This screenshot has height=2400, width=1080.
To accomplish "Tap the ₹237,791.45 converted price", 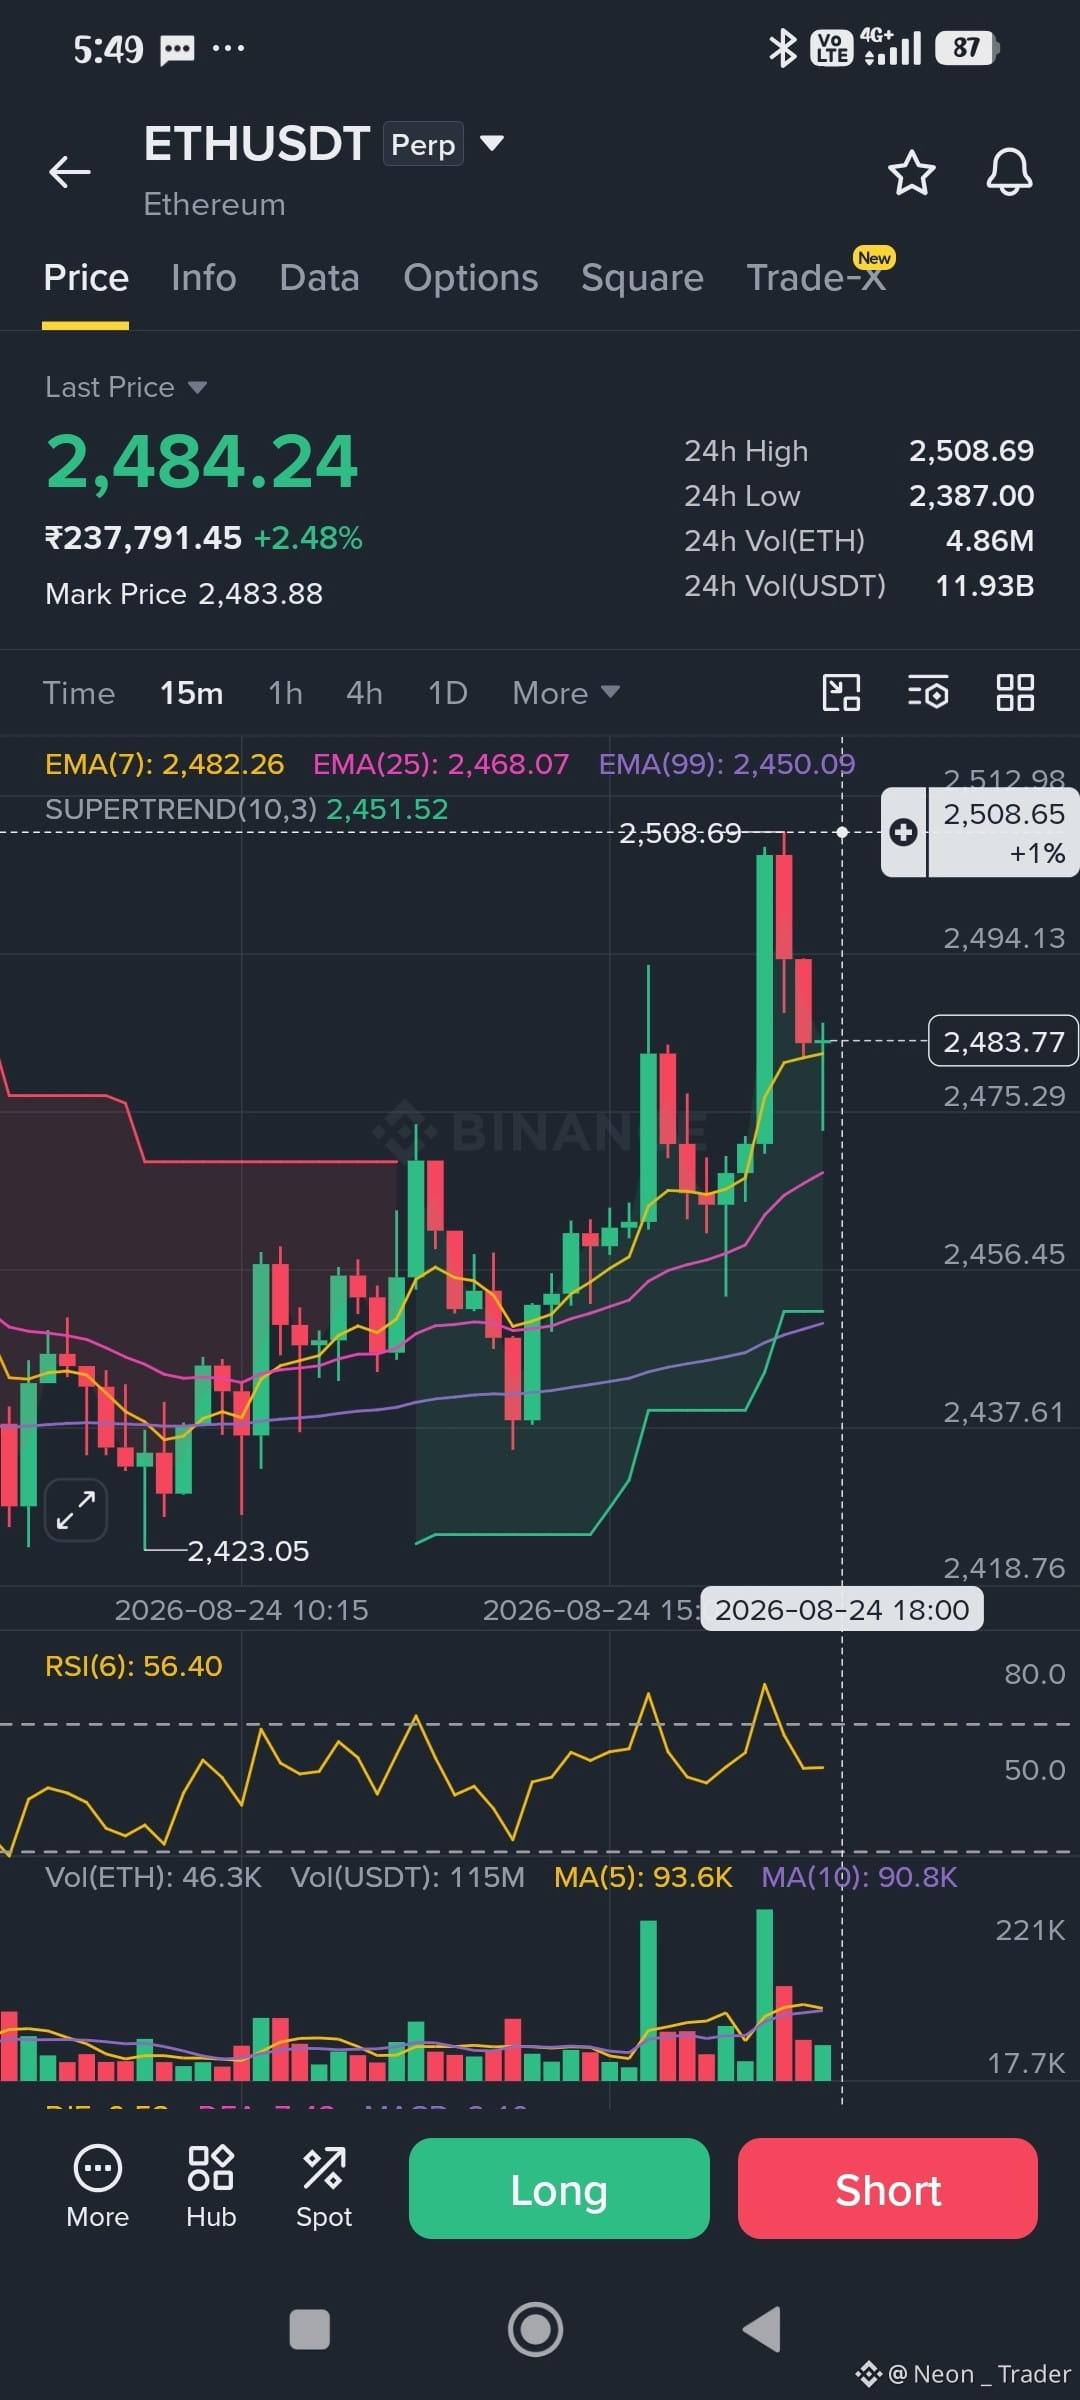I will [144, 538].
